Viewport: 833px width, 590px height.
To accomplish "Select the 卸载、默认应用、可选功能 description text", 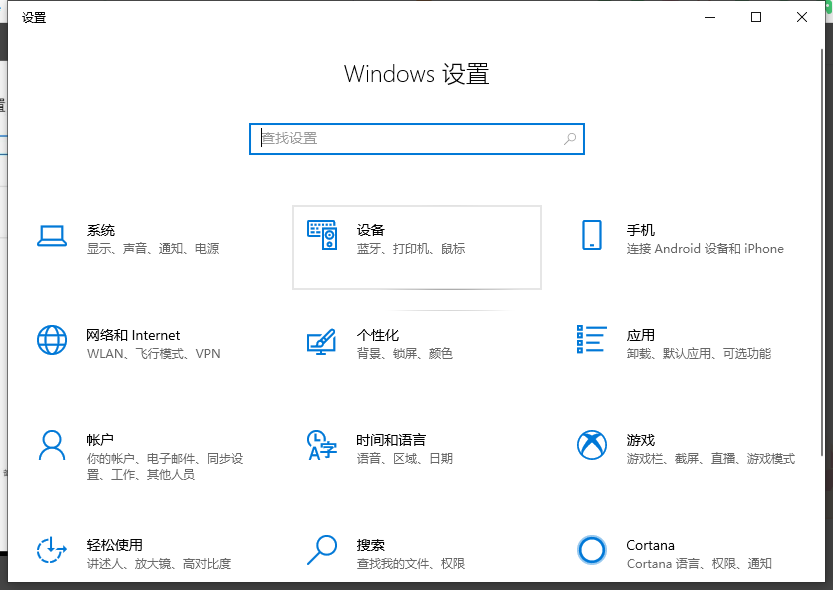I will coord(698,354).
